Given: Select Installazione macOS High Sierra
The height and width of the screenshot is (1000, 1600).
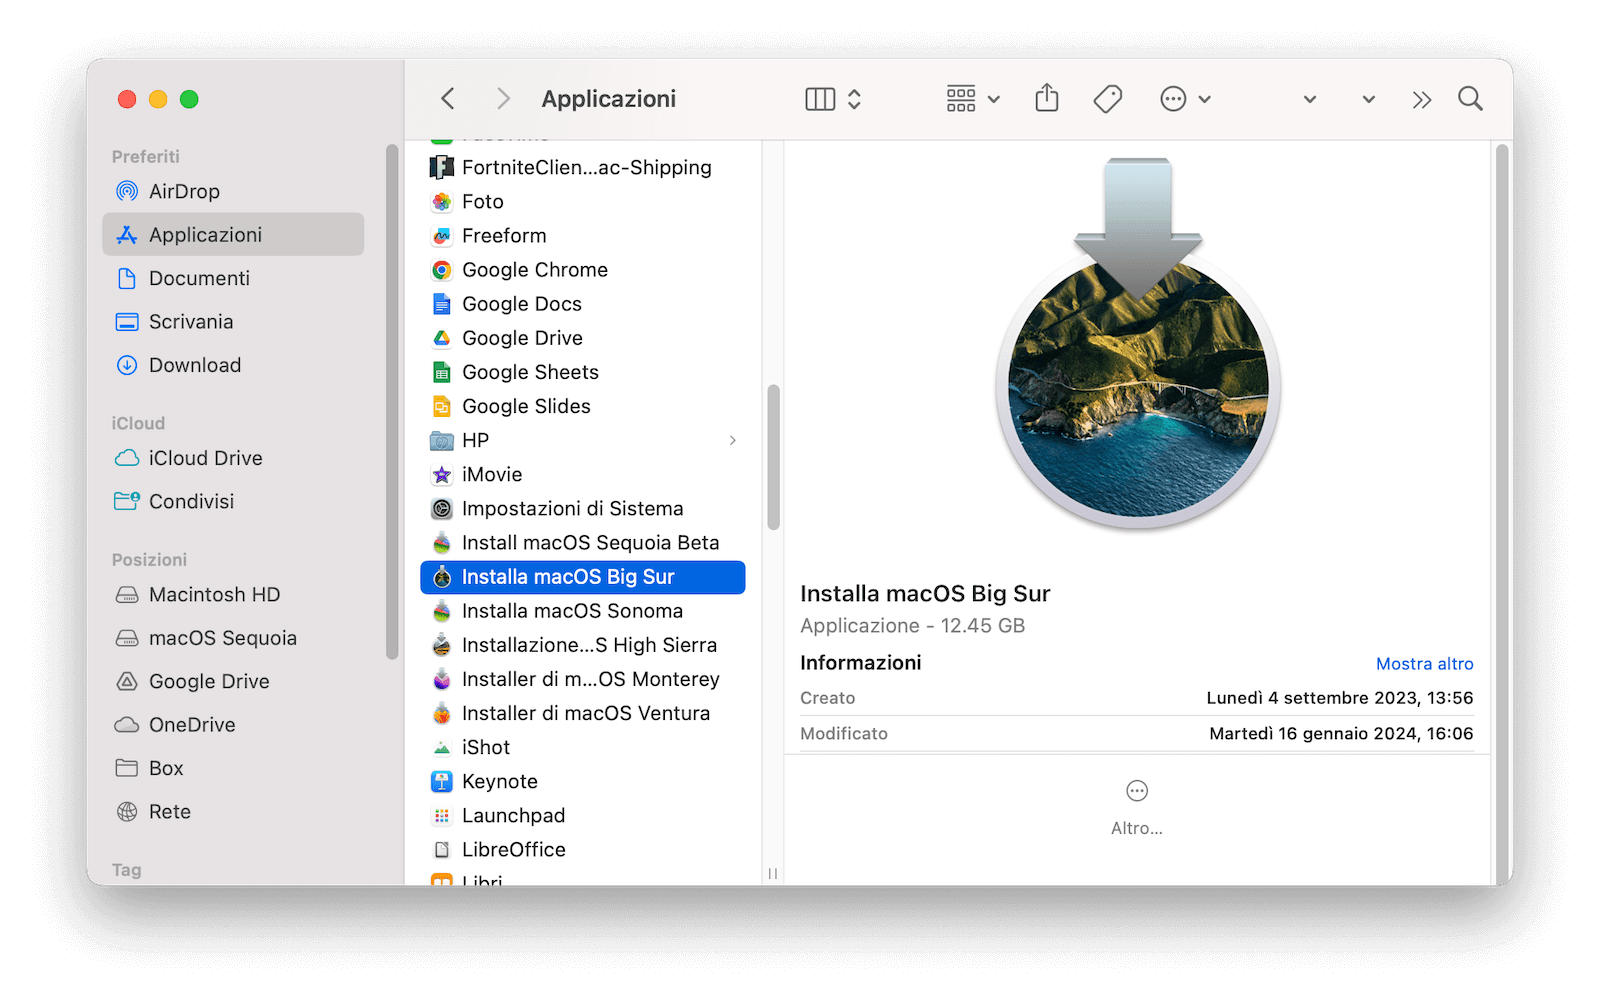Looking at the screenshot, I should (583, 645).
